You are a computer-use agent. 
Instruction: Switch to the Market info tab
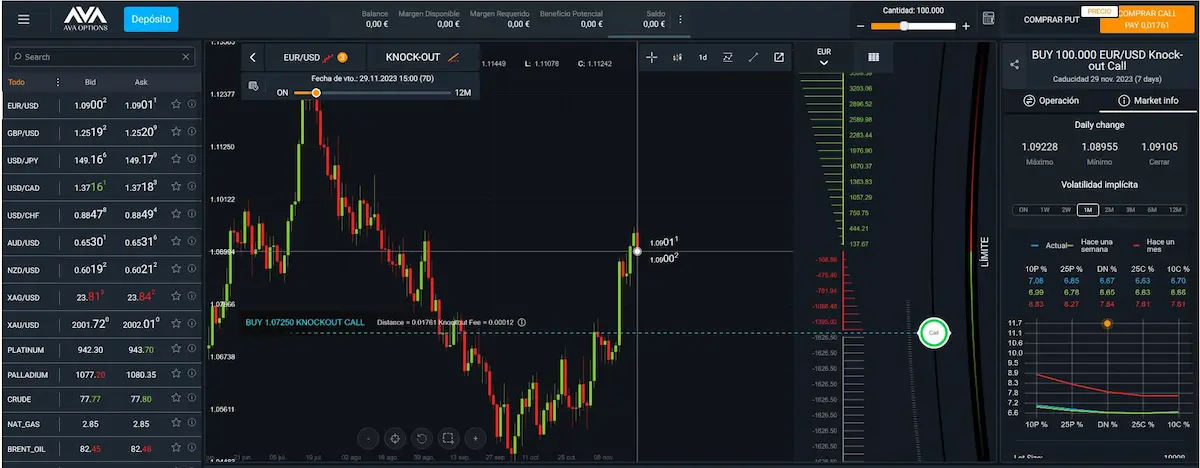click(1148, 101)
